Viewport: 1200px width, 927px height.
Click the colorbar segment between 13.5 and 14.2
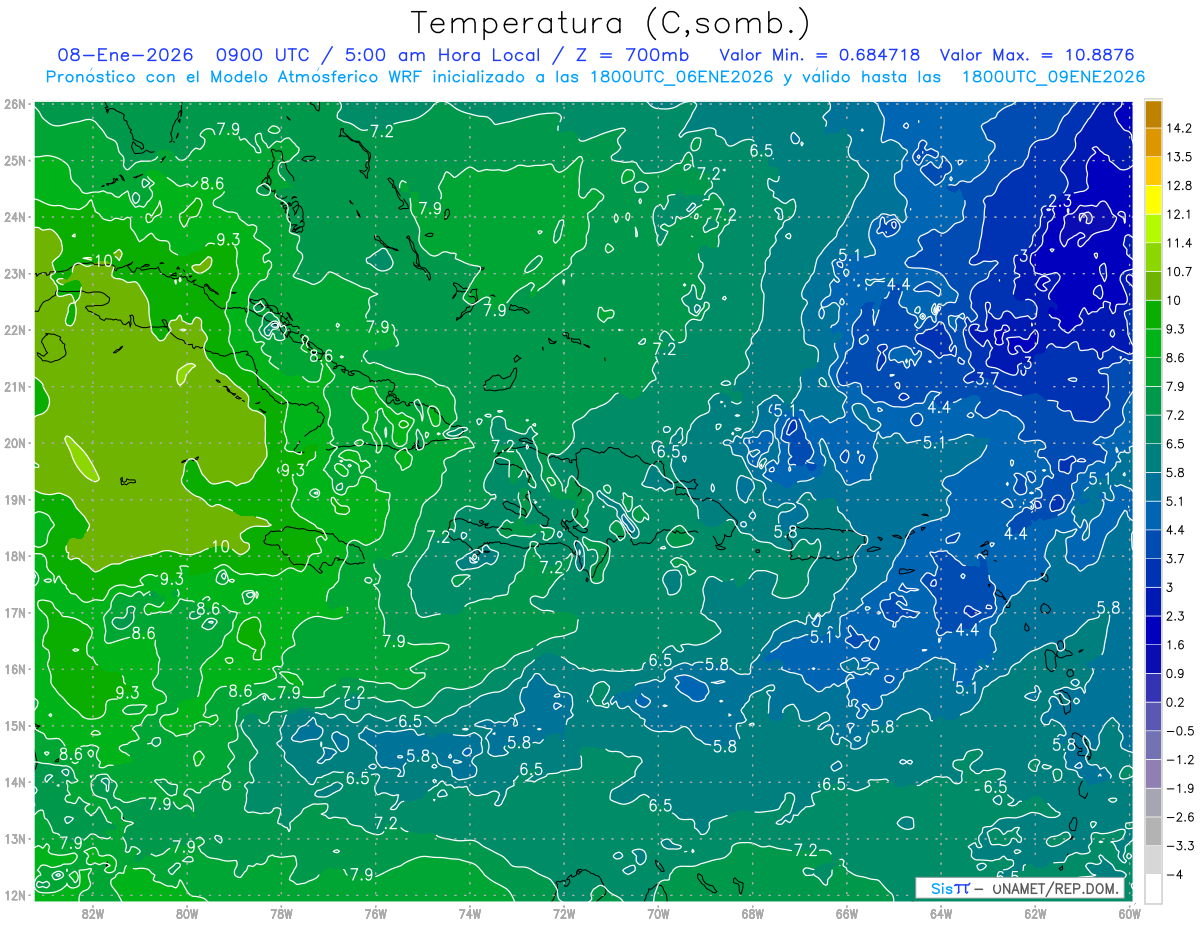pos(1153,143)
